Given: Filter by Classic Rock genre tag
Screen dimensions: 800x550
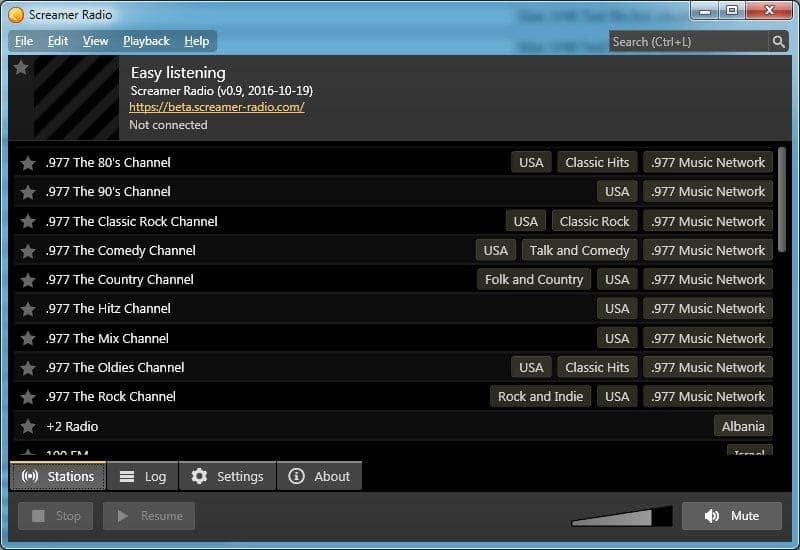Looking at the screenshot, I should (594, 221).
